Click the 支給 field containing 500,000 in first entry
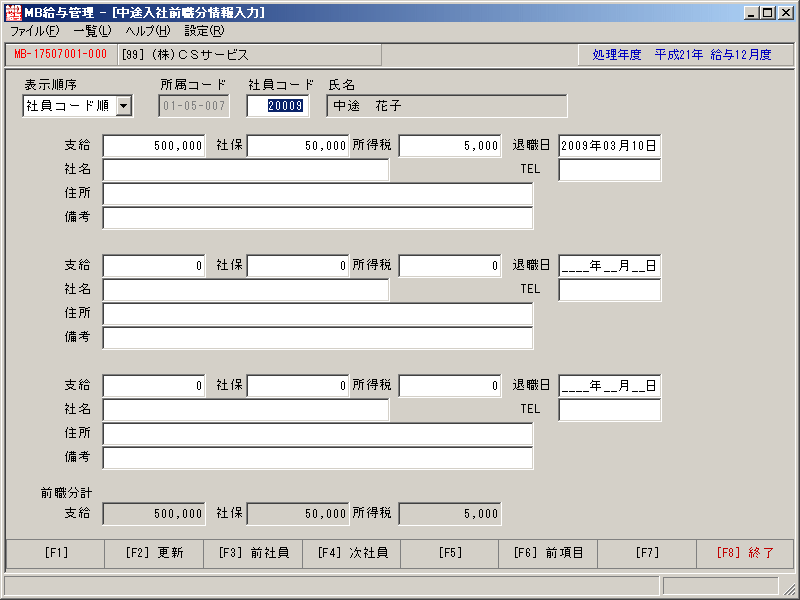Image resolution: width=800 pixels, height=600 pixels. pyautogui.click(x=154, y=146)
